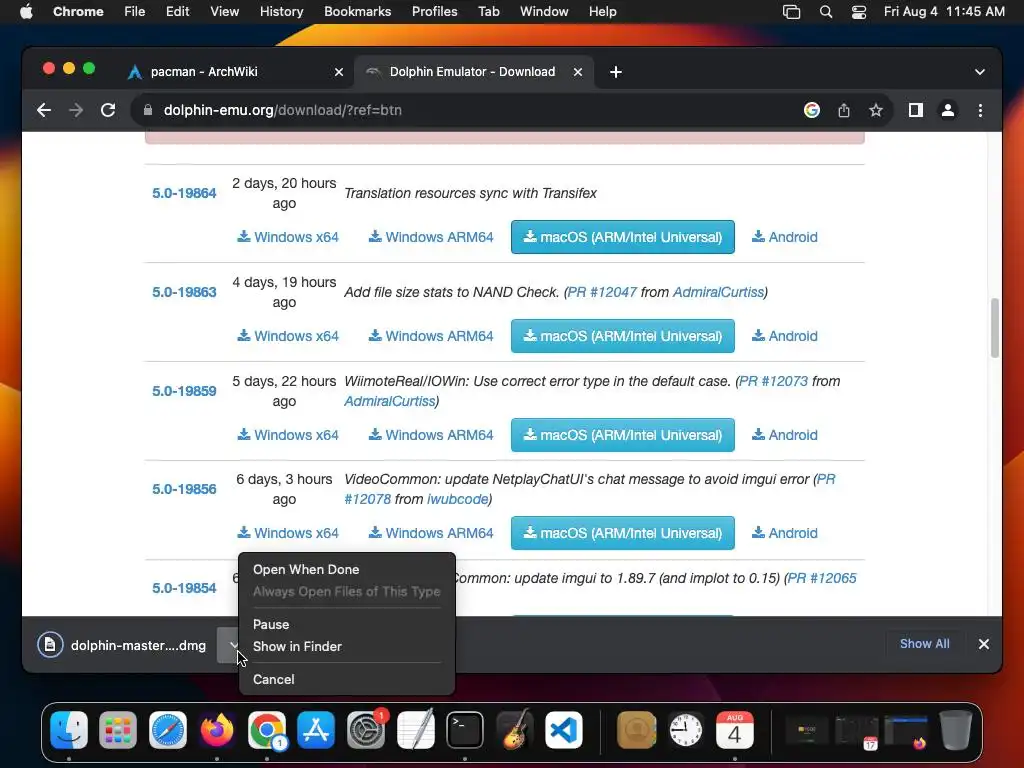This screenshot has height=768, width=1024.
Task: Open Trash in the Dock
Action: (x=955, y=729)
